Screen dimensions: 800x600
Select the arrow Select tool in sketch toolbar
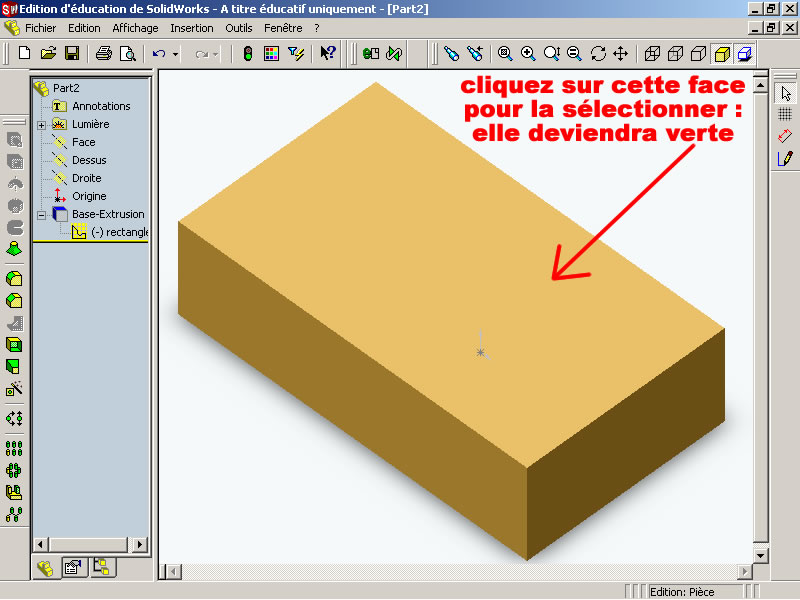point(785,94)
